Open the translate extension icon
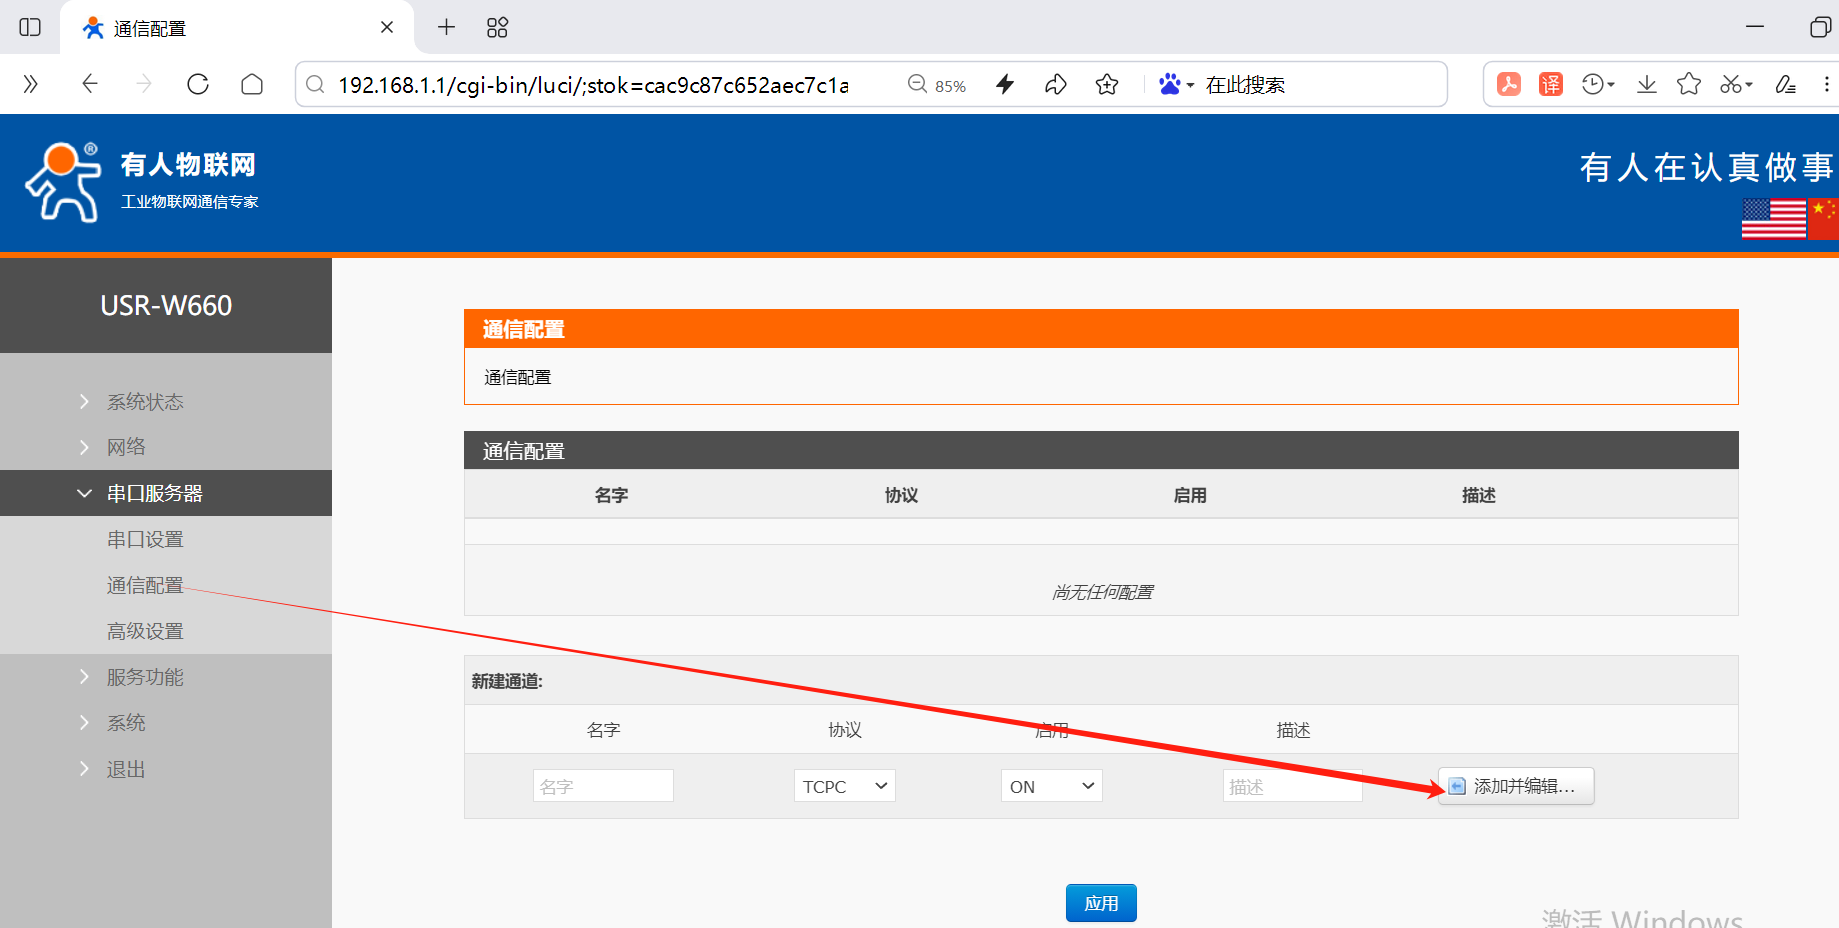Image resolution: width=1839 pixels, height=928 pixels. point(1550,85)
